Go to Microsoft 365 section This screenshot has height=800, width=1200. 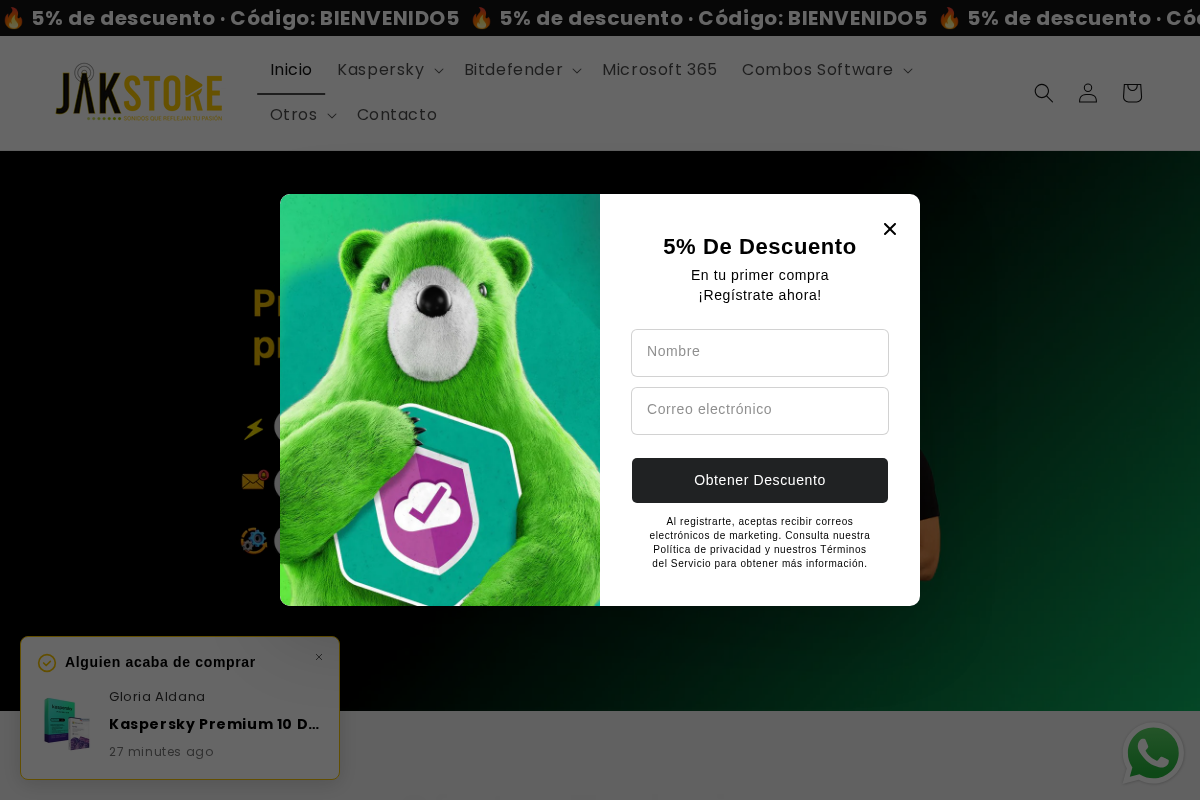(x=660, y=70)
